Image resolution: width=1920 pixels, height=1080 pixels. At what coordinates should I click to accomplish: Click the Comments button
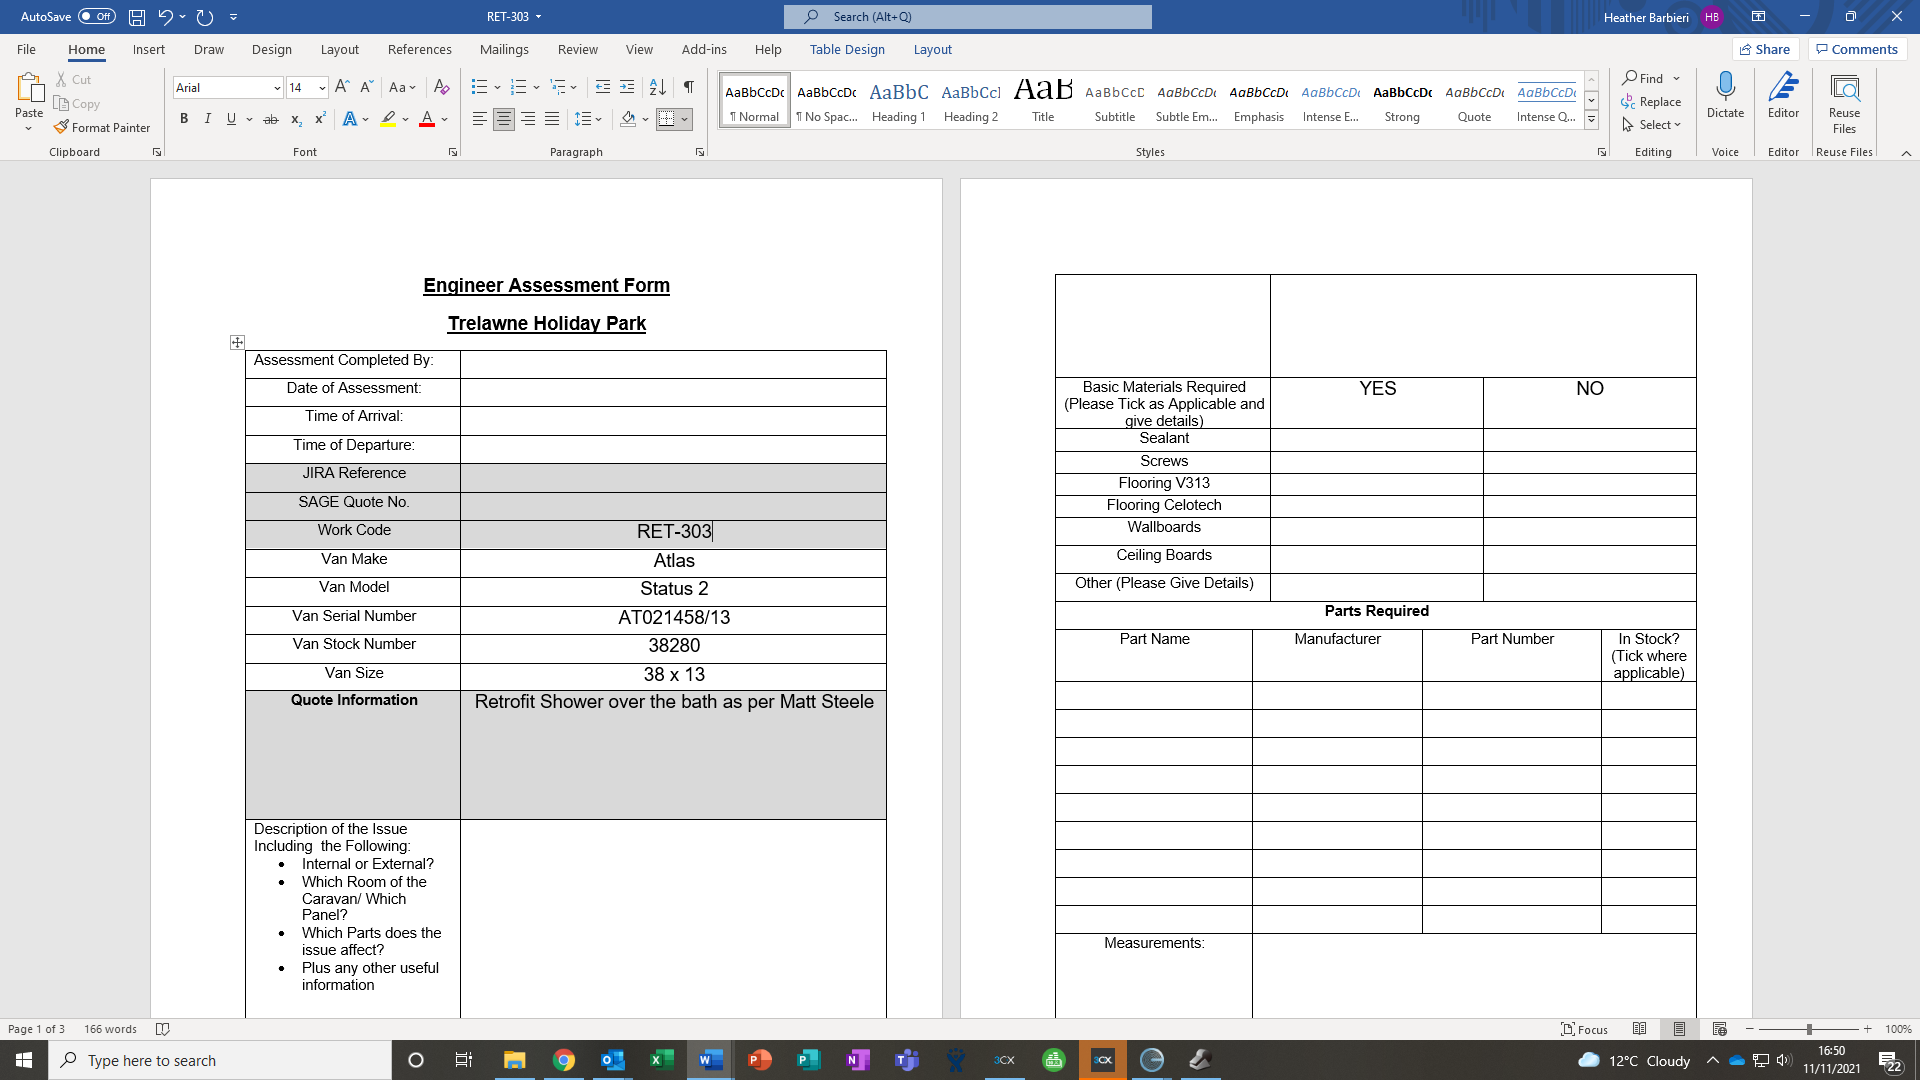(1857, 49)
